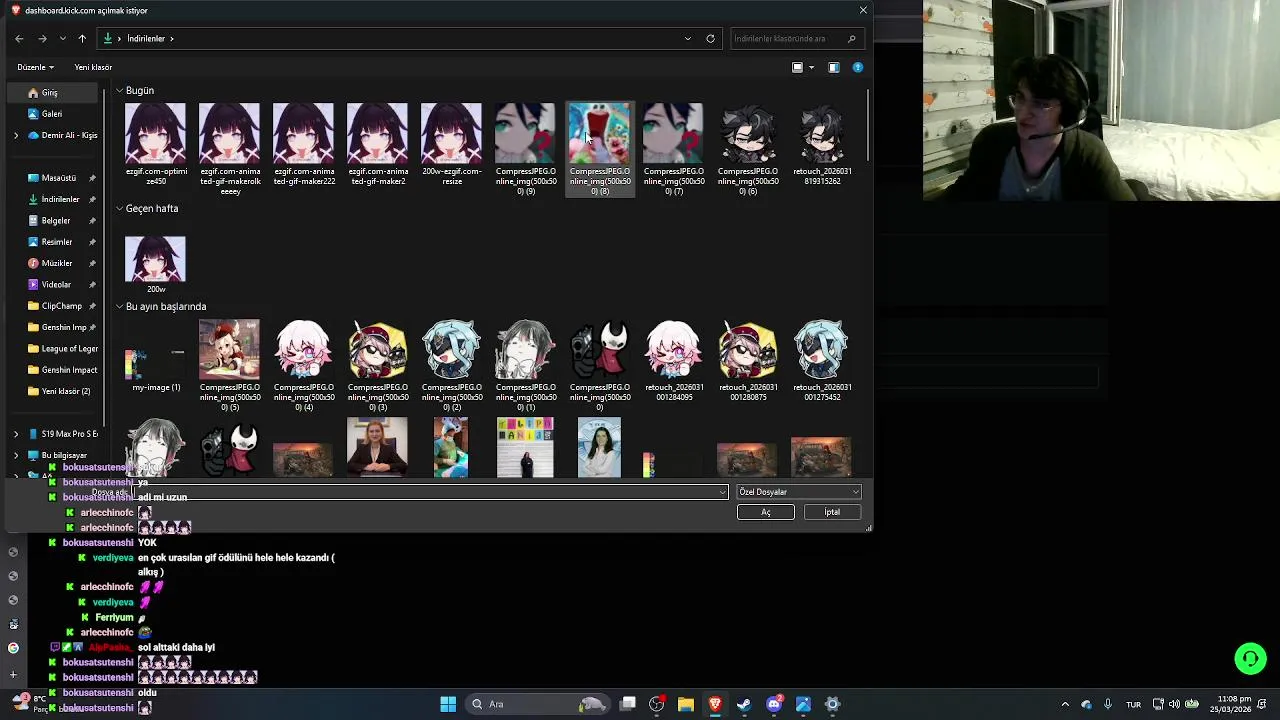Select the 200w-ezgif.com-resize file
The height and width of the screenshot is (720, 1280).
[451, 144]
